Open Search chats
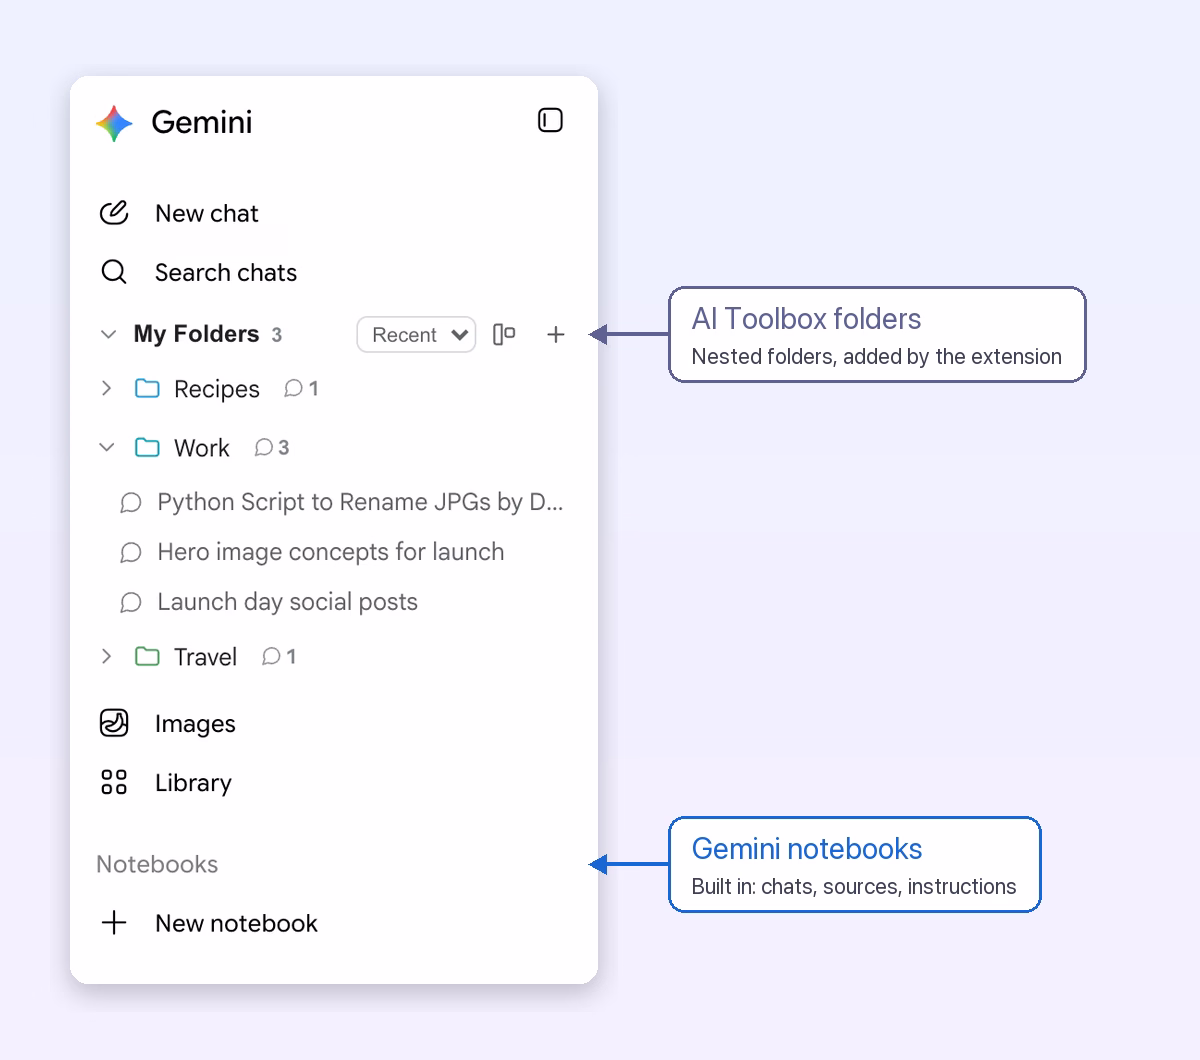Viewport: 1200px width, 1060px height. click(225, 272)
